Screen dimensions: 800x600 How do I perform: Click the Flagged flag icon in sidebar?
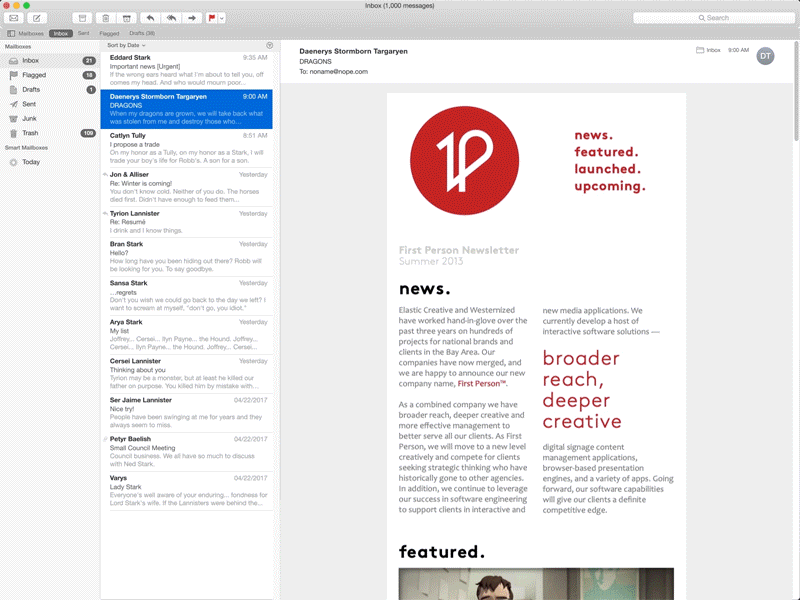coord(14,75)
